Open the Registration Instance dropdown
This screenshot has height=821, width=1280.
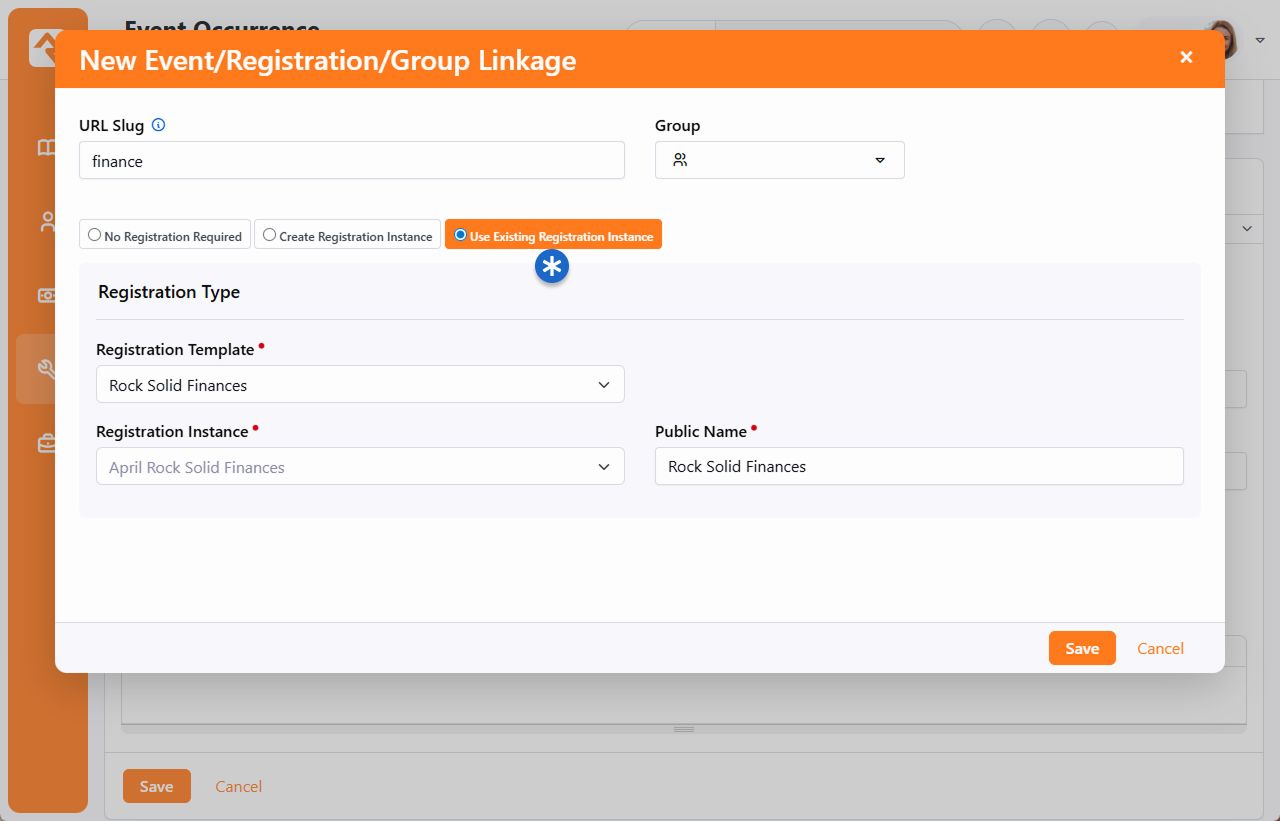click(x=360, y=467)
